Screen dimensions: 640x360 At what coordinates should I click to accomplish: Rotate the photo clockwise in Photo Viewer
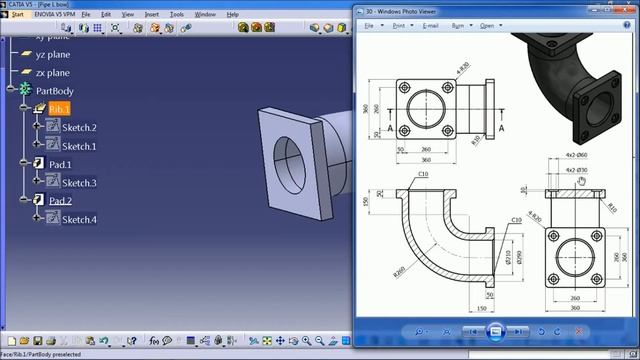point(557,332)
